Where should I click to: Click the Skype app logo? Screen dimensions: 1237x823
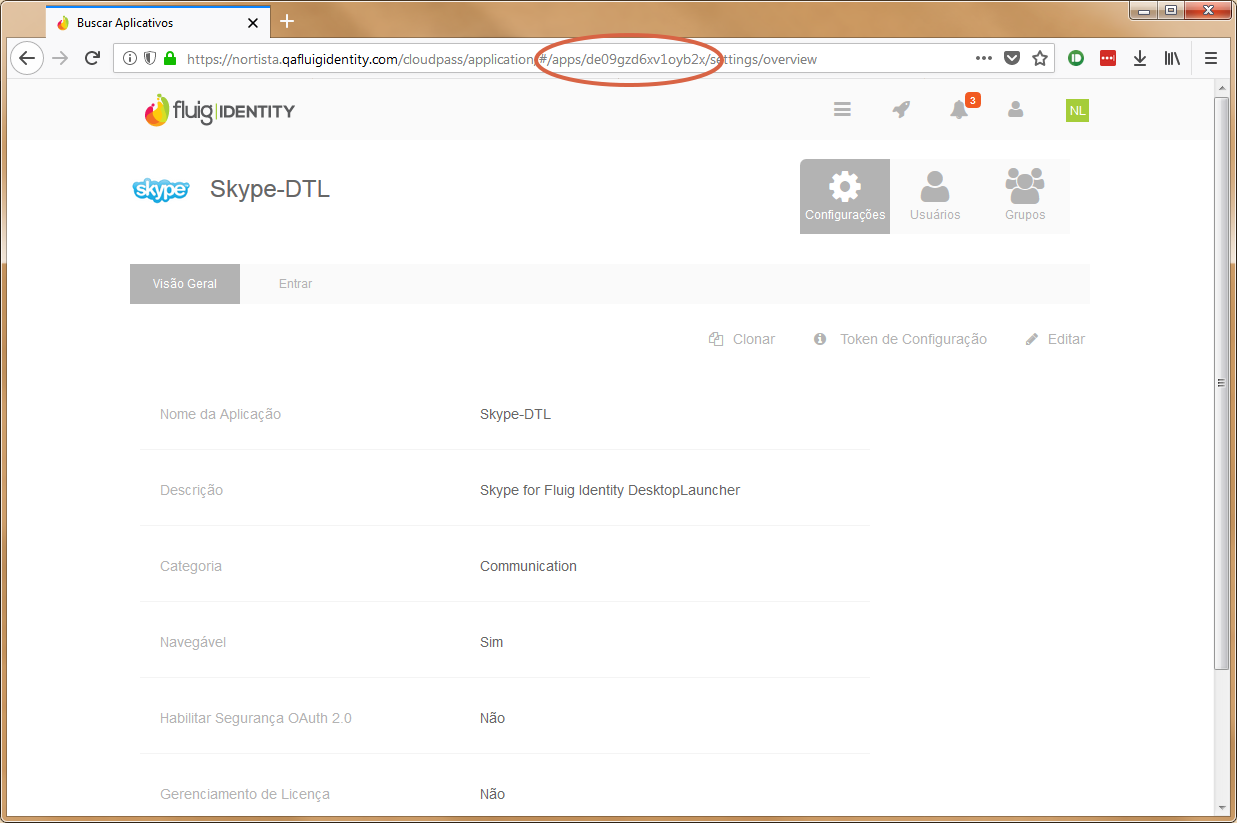(161, 190)
